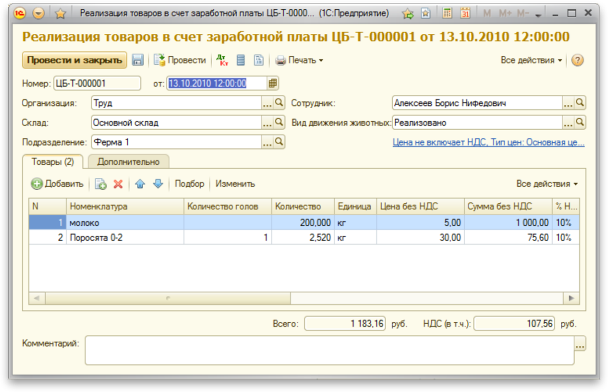The width and height of the screenshot is (608, 392).
Task: Delete row with red X icon
Action: [118, 184]
